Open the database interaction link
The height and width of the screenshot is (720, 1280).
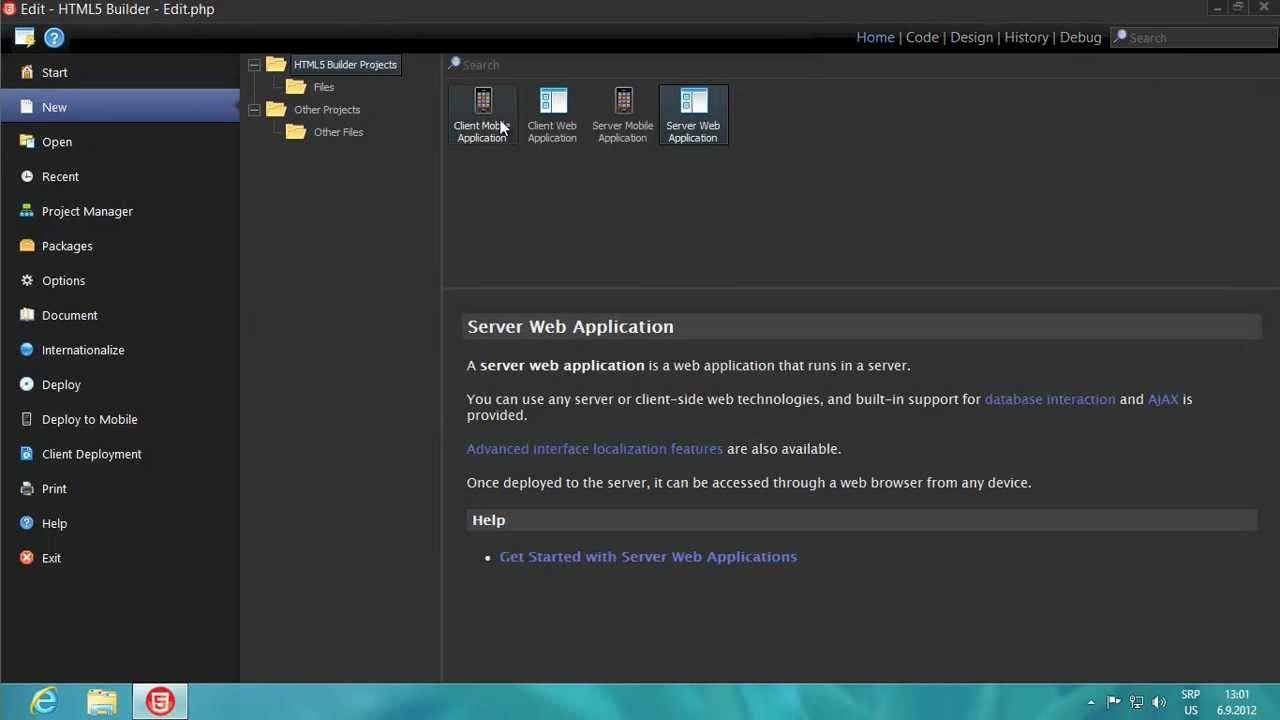pyautogui.click(x=1050, y=399)
